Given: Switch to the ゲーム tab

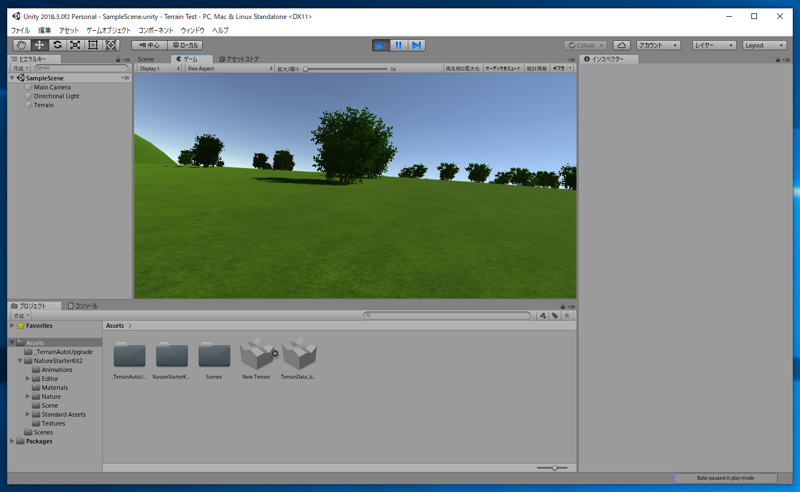Looking at the screenshot, I should point(191,59).
